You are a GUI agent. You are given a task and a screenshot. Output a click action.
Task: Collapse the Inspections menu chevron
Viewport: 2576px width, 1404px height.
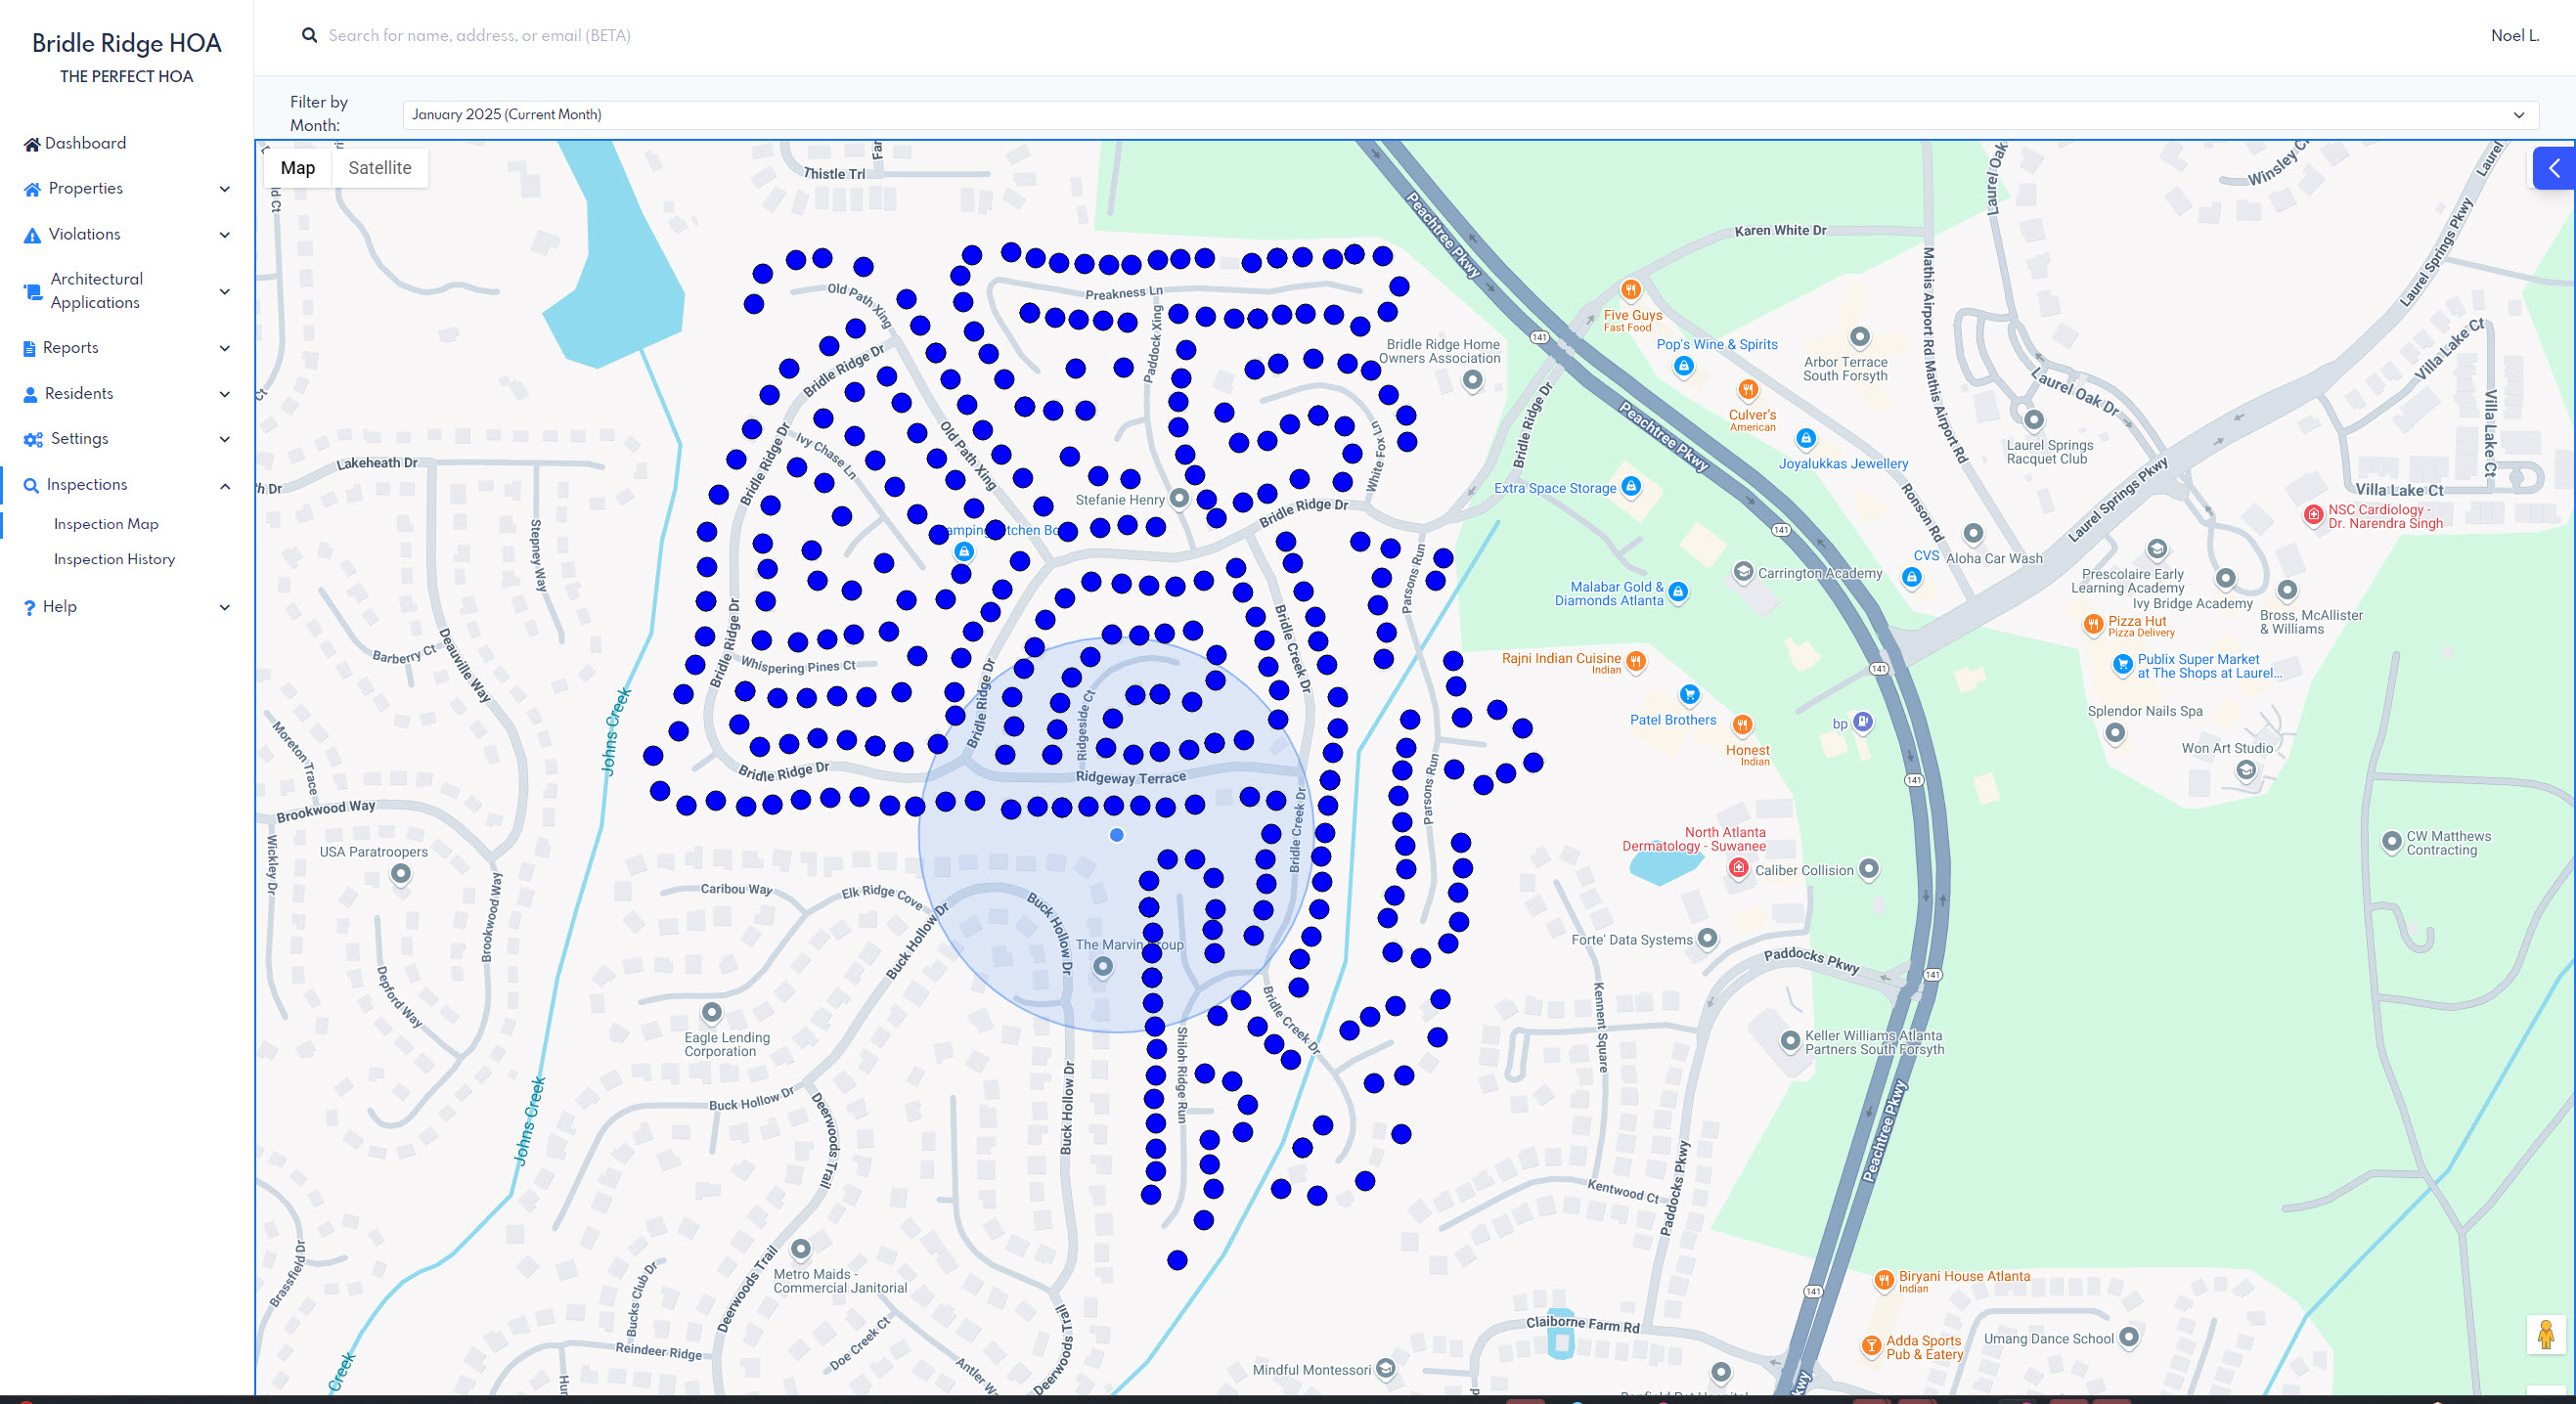225,486
